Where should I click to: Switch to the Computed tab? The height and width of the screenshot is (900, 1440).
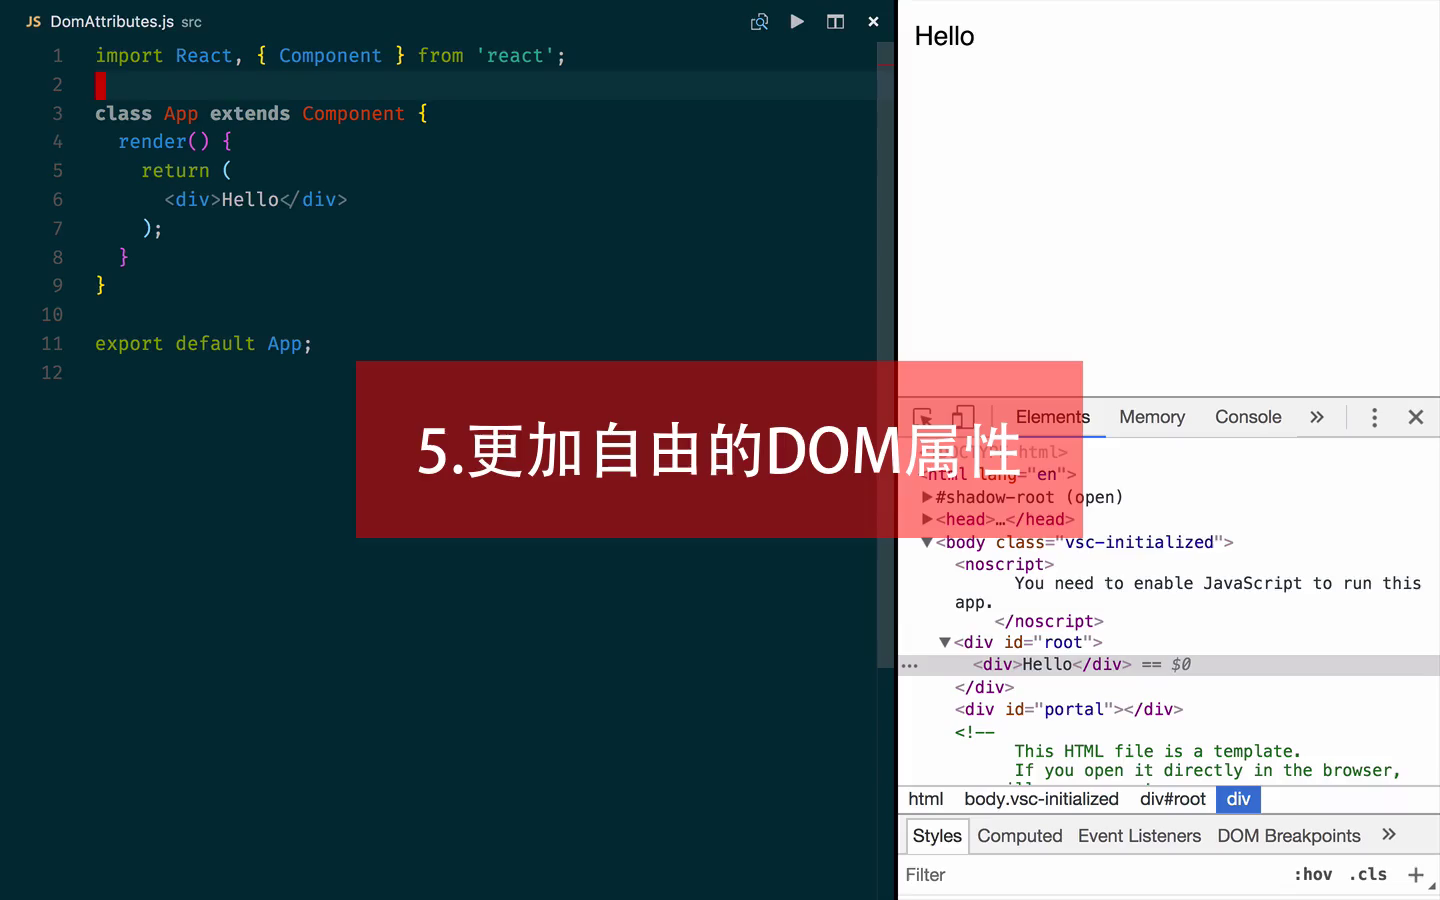[1020, 836]
